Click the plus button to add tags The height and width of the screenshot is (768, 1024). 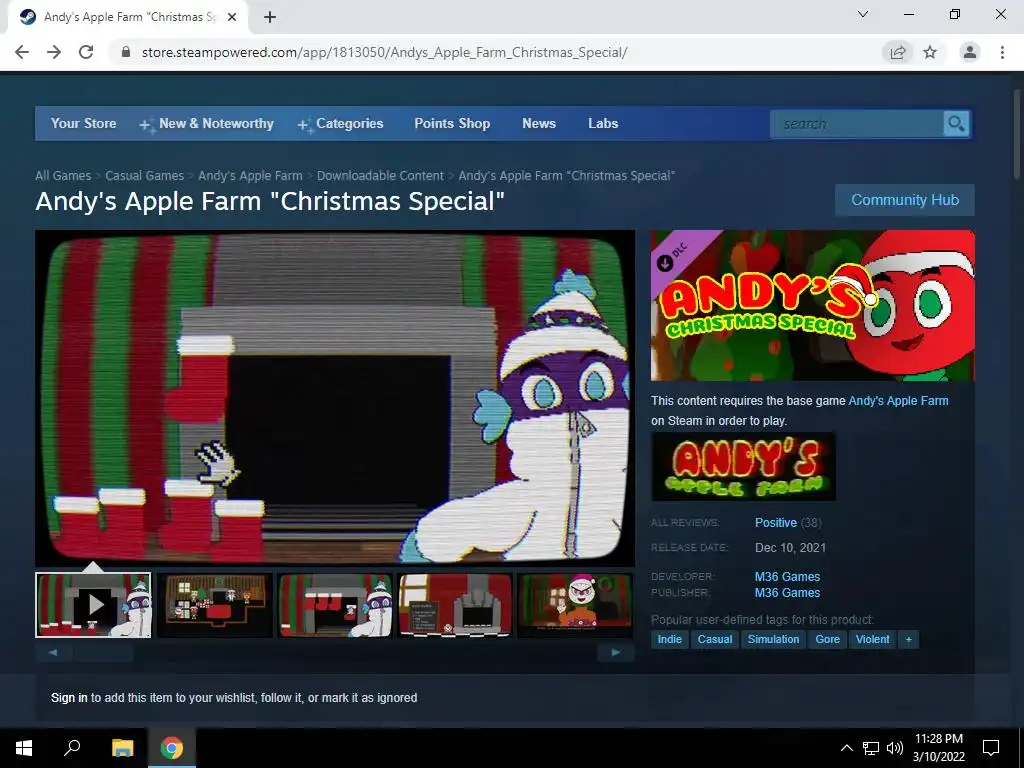(x=908, y=639)
